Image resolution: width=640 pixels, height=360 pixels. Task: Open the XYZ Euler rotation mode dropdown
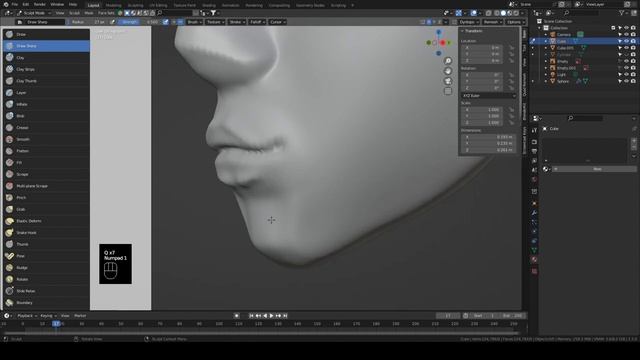pos(489,96)
